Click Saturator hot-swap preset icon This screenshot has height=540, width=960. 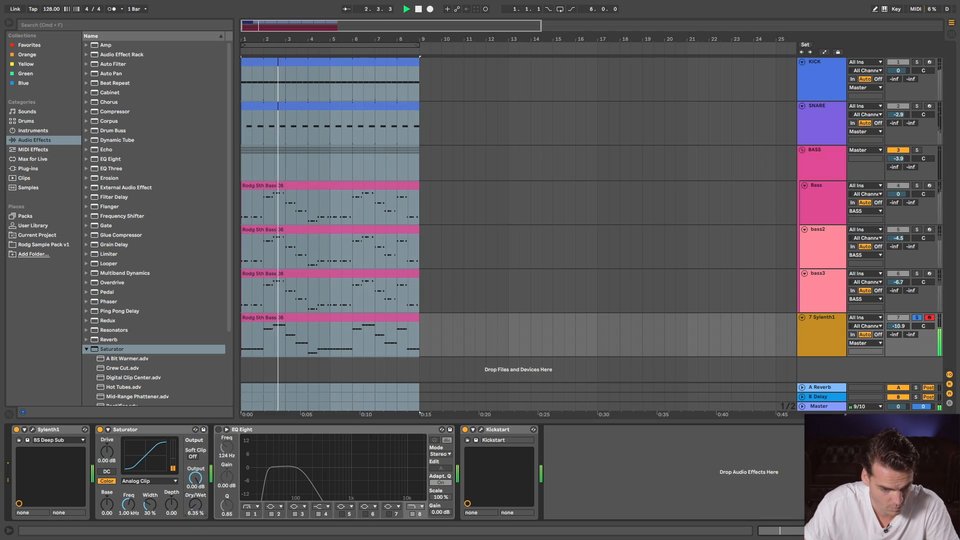point(196,430)
